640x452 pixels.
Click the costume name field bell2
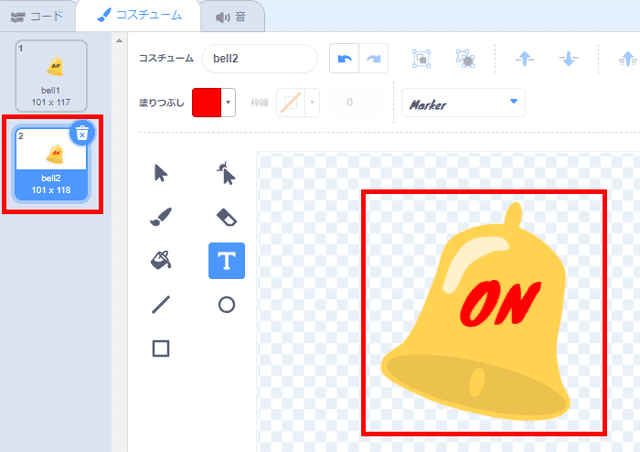(259, 59)
